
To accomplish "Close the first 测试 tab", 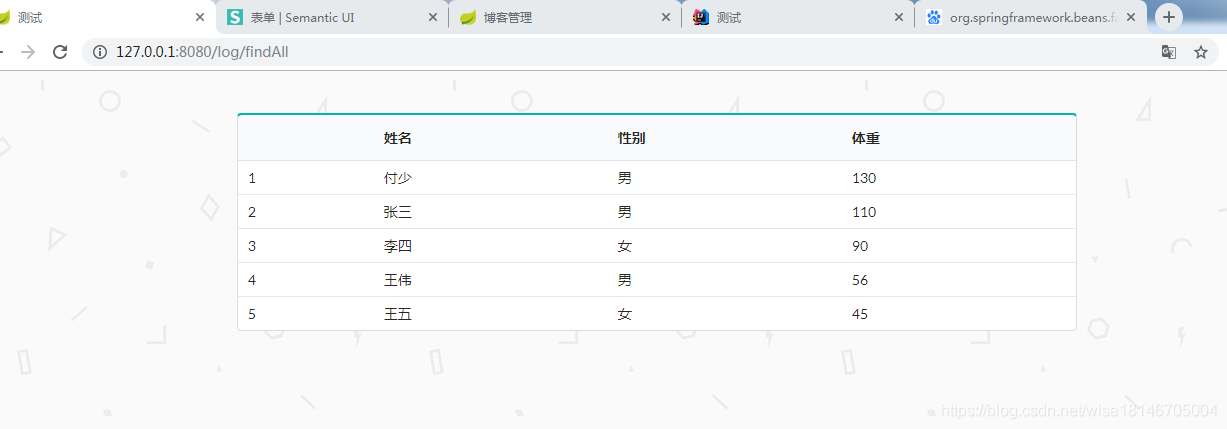I will click(201, 18).
